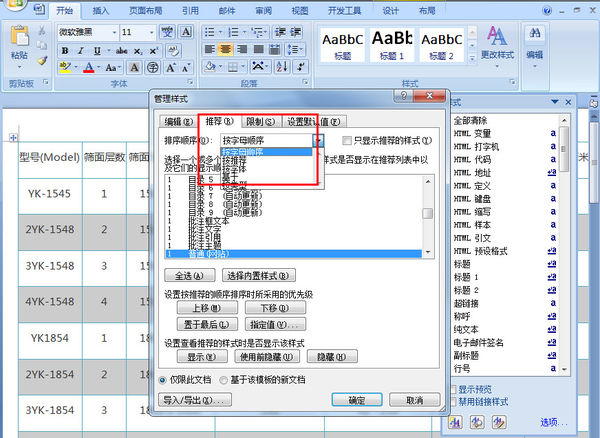Click the New Style icon in the styles pane

(x=455, y=422)
